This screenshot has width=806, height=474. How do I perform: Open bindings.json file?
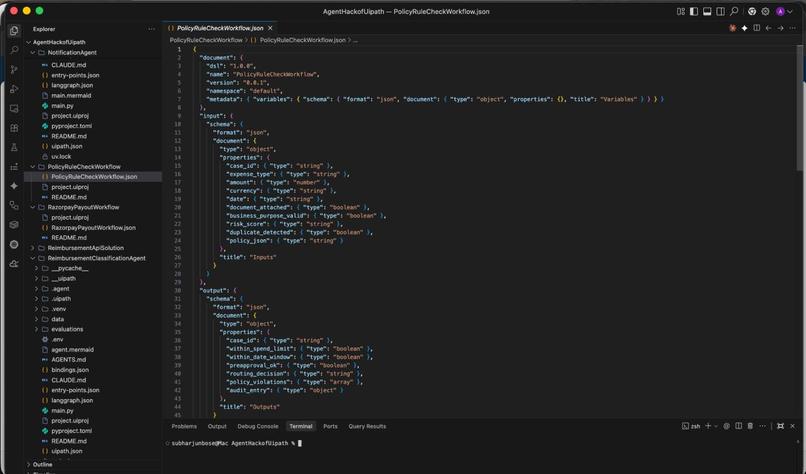70,370
